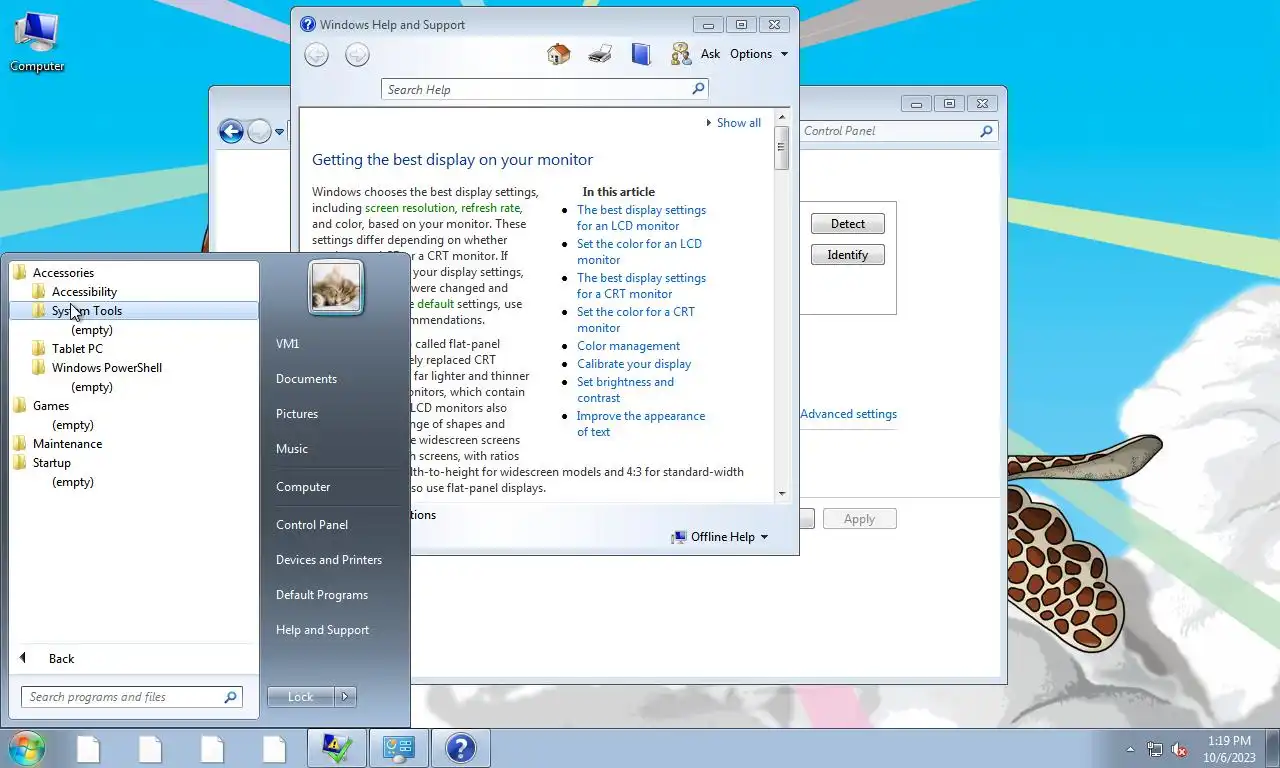This screenshot has width=1280, height=768.
Task: Click the user account kitten picture
Action: coord(336,288)
